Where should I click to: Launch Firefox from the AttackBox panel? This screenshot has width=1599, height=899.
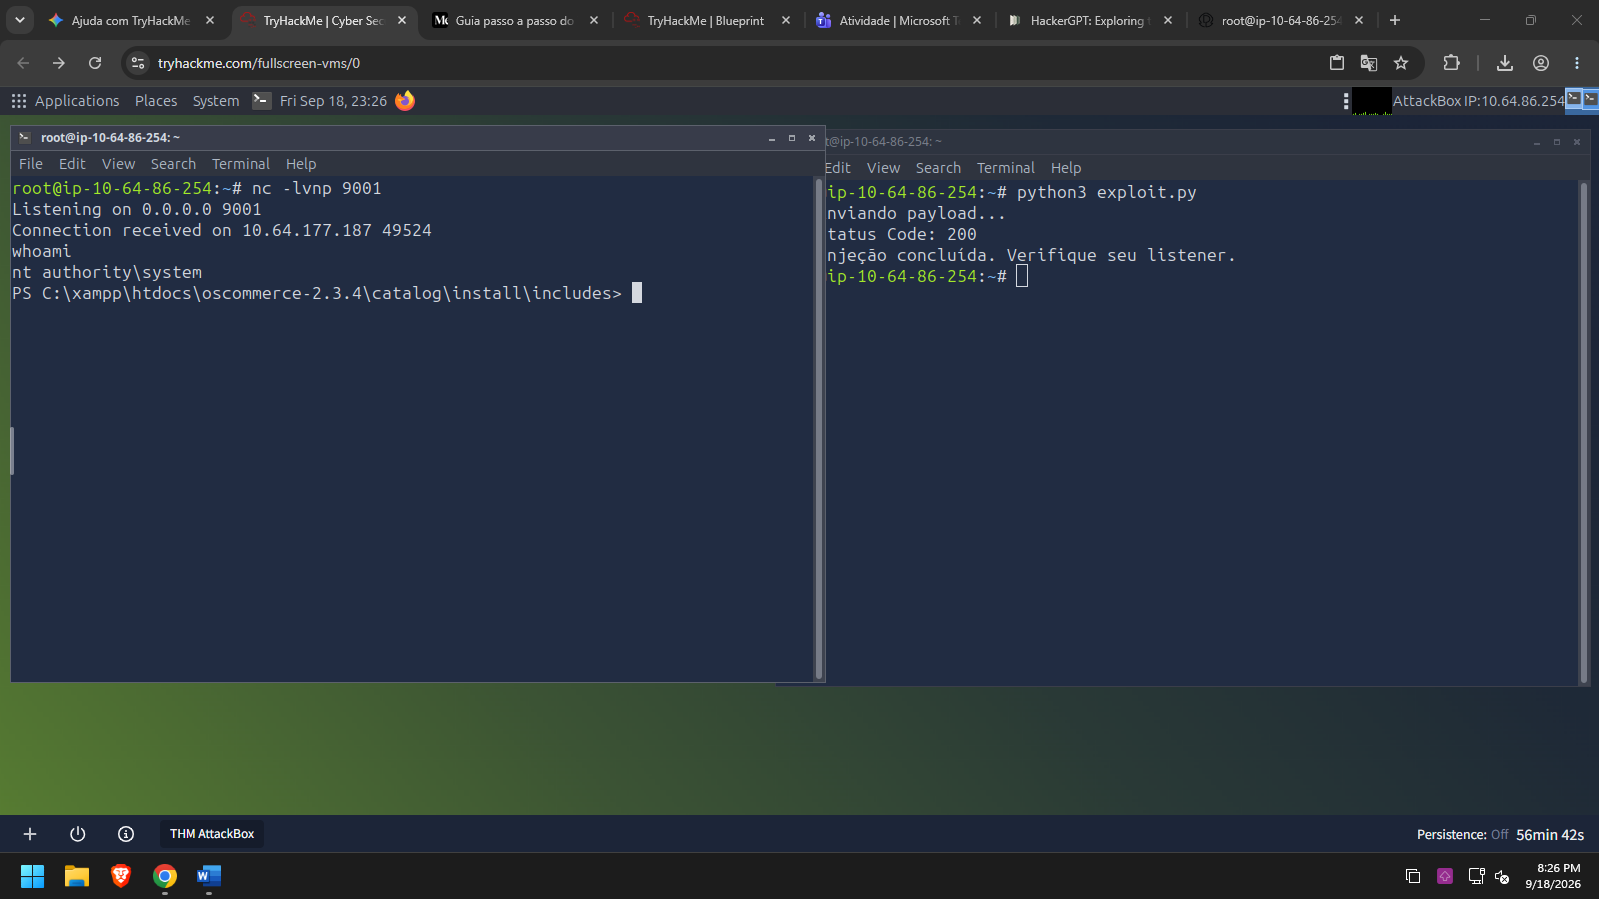point(405,100)
